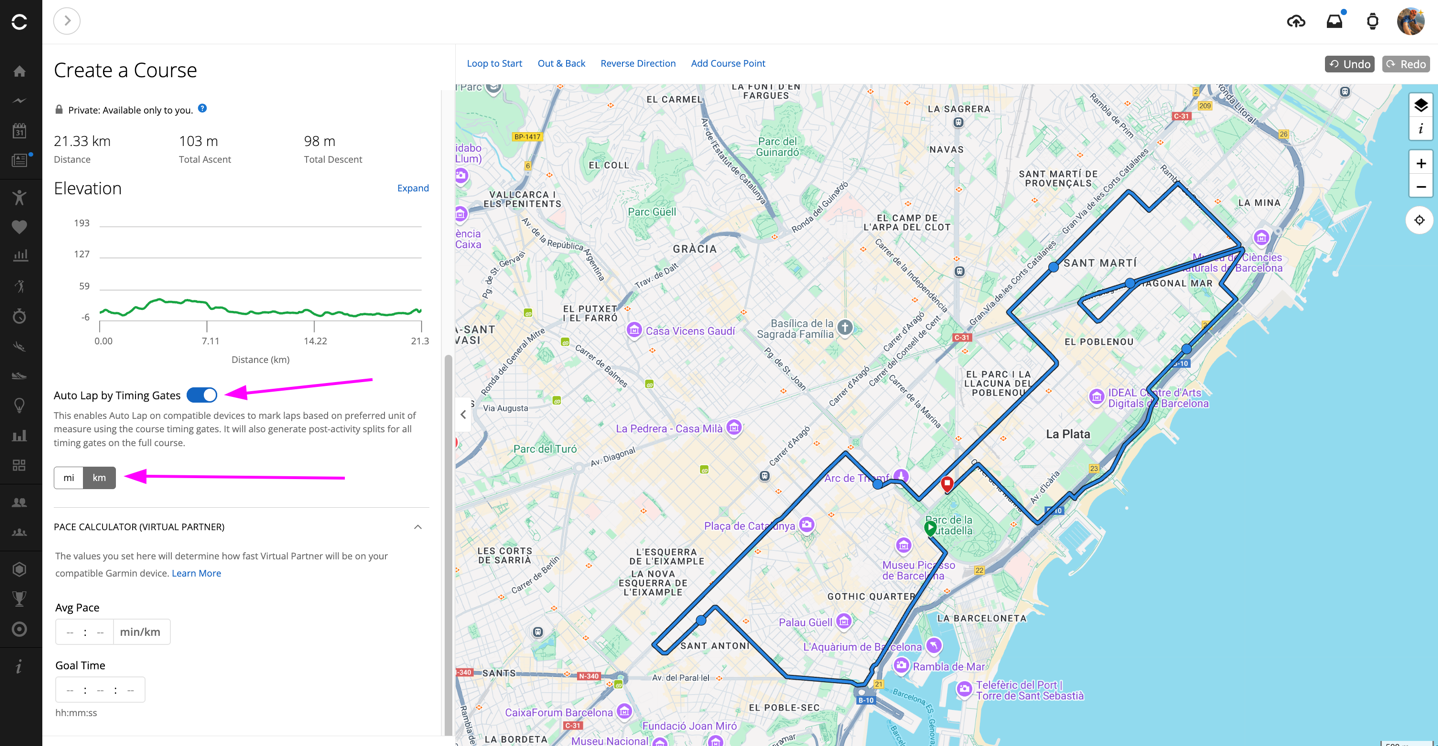Image resolution: width=1438 pixels, height=746 pixels.
Task: Open the Learn More link
Action: coord(196,573)
